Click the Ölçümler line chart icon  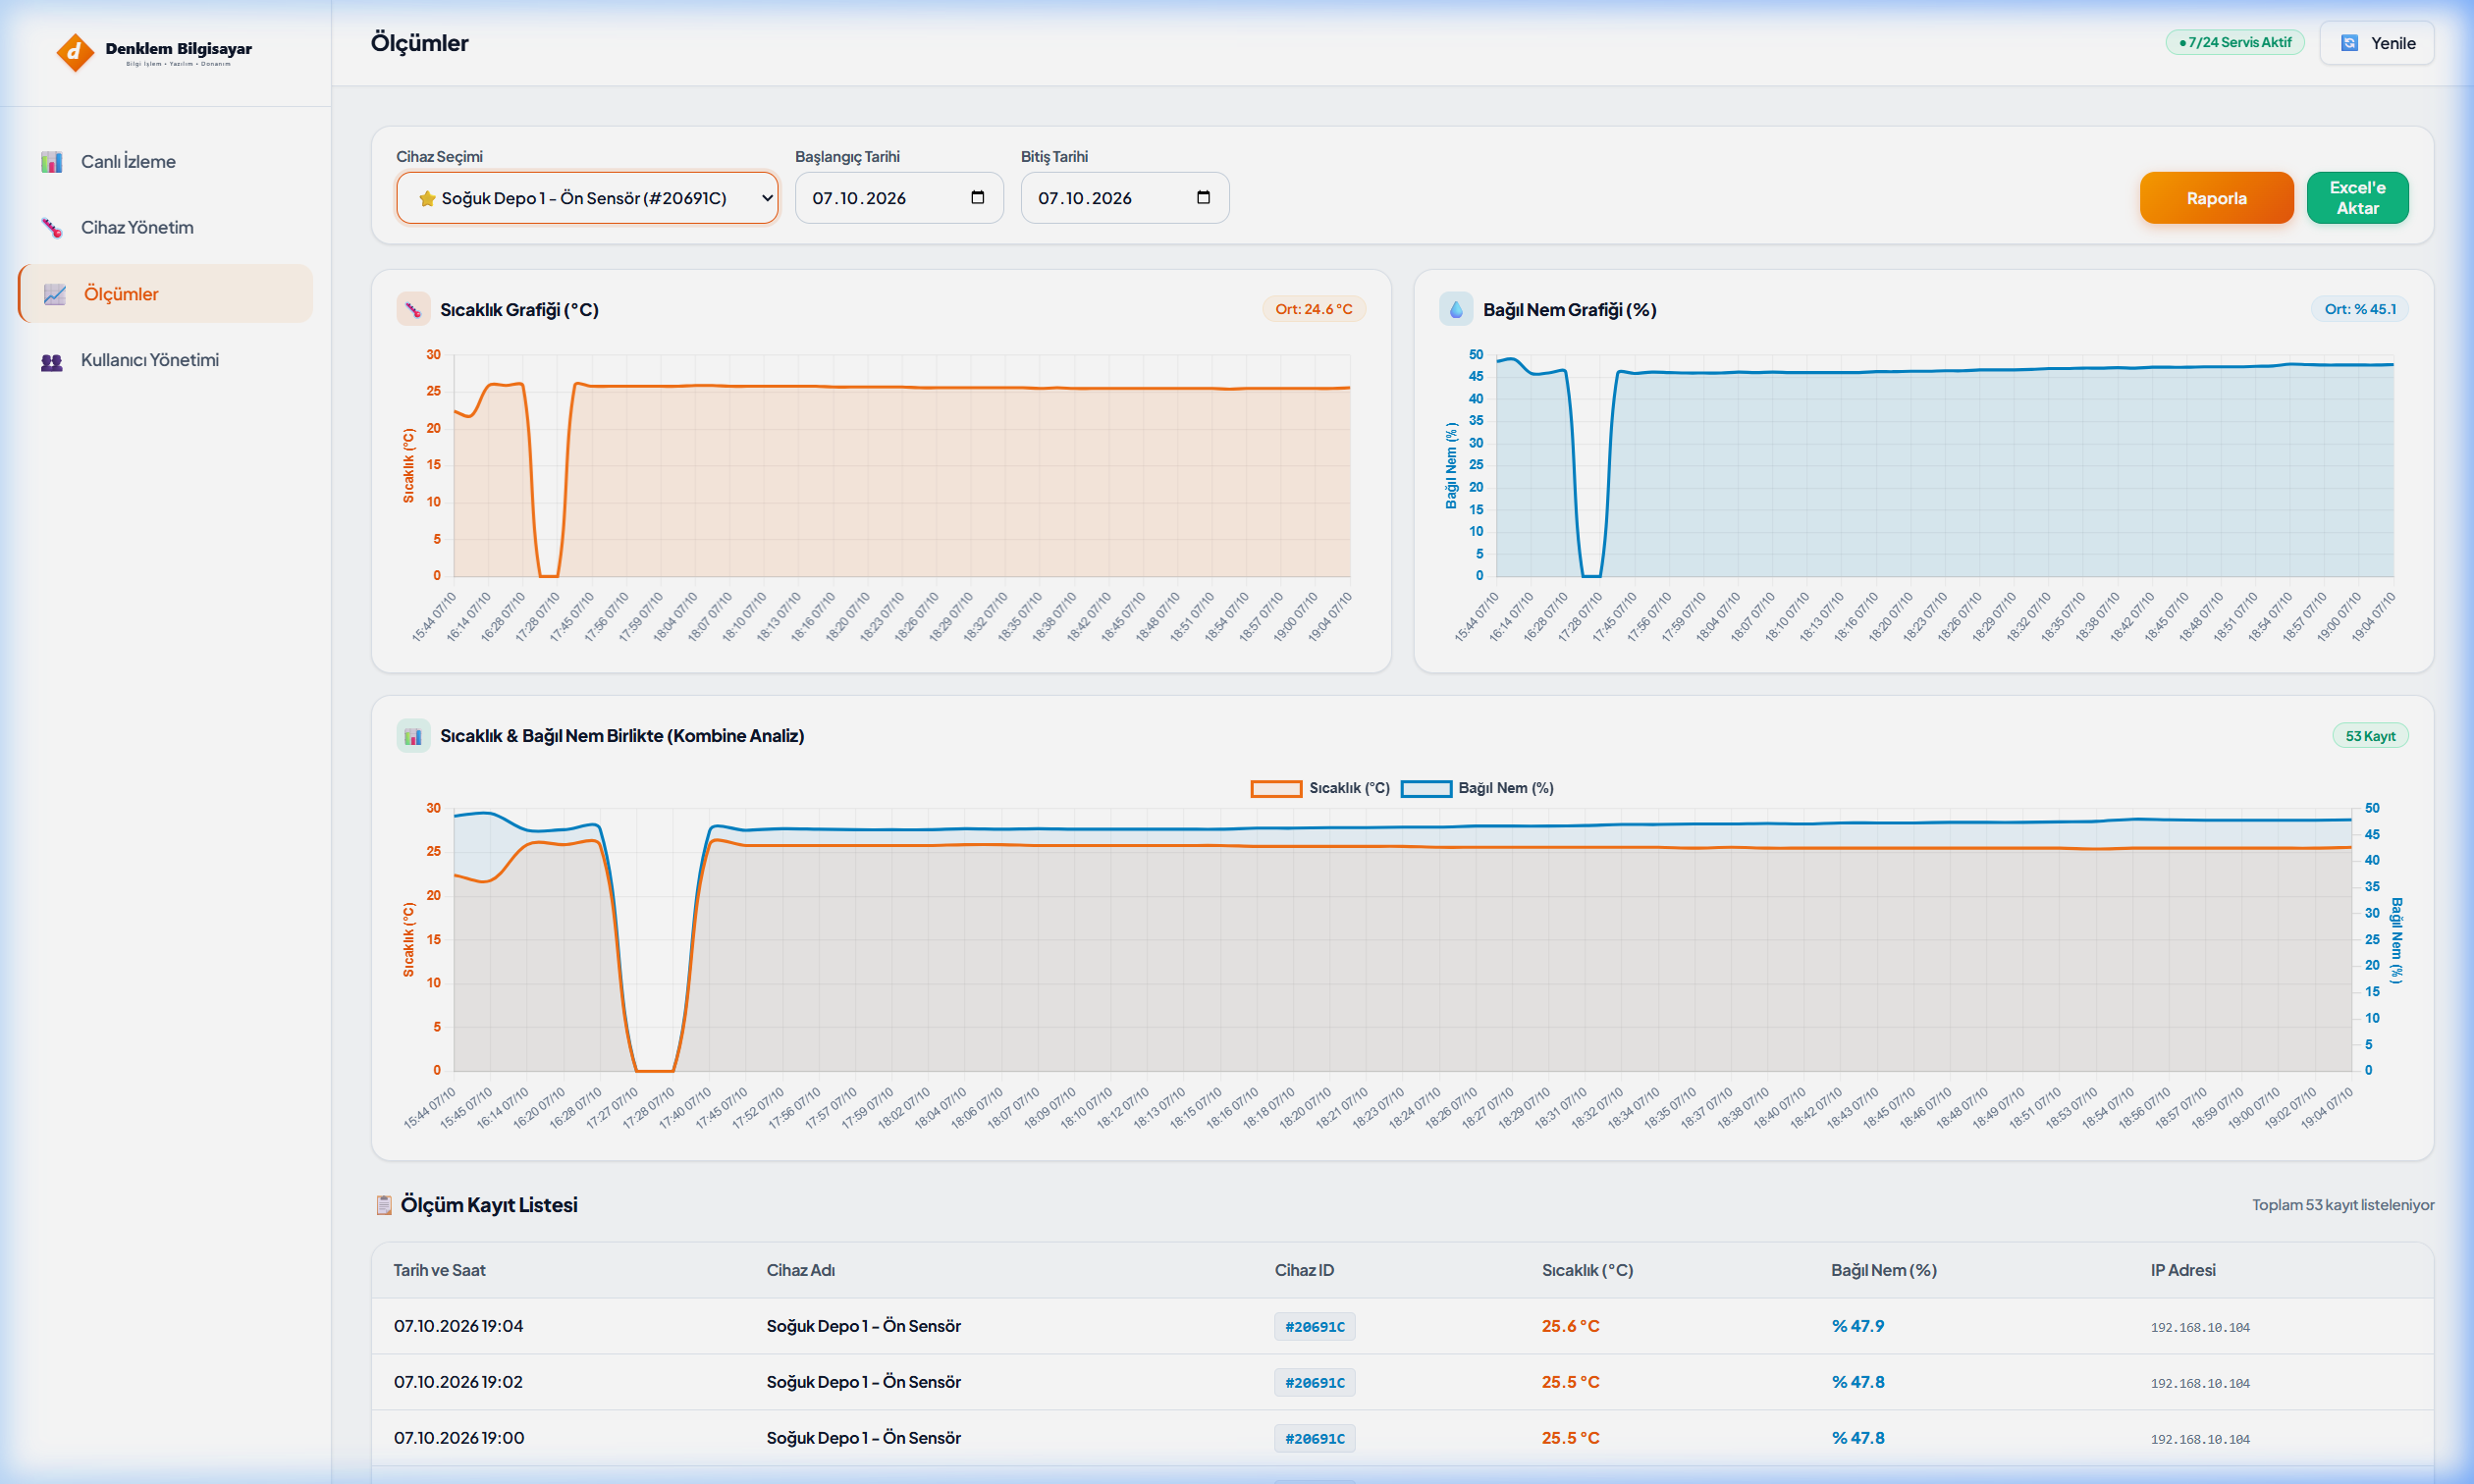point(55,294)
